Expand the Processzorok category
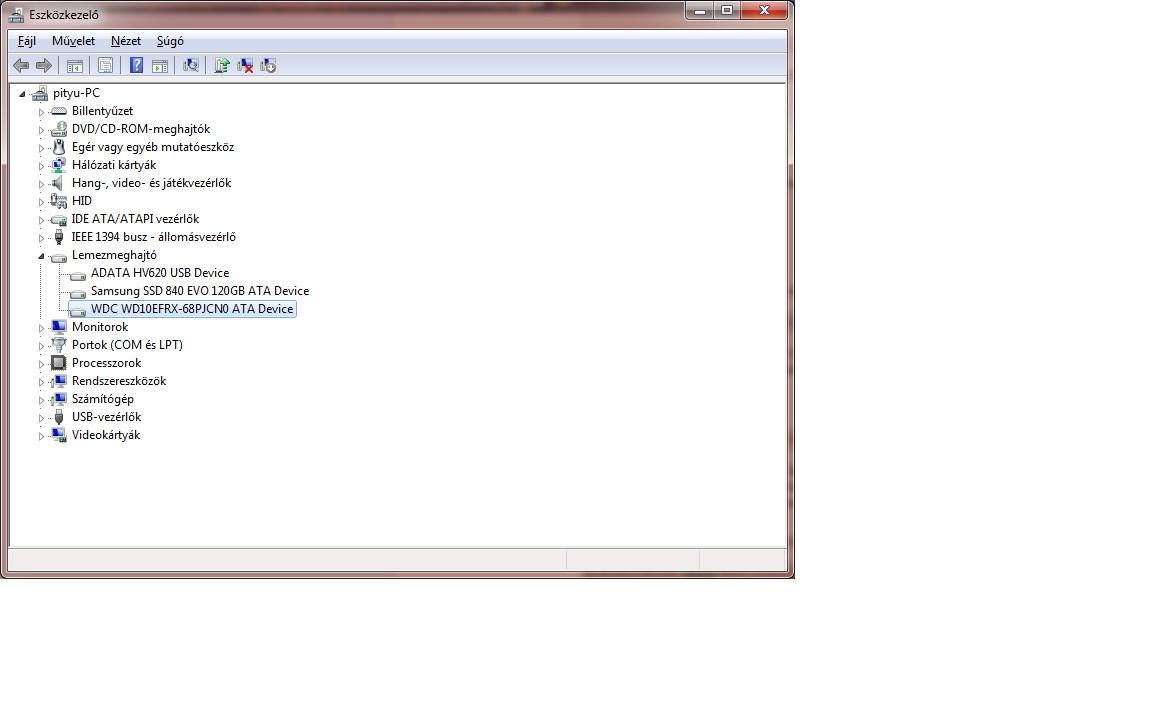 [x=41, y=364]
